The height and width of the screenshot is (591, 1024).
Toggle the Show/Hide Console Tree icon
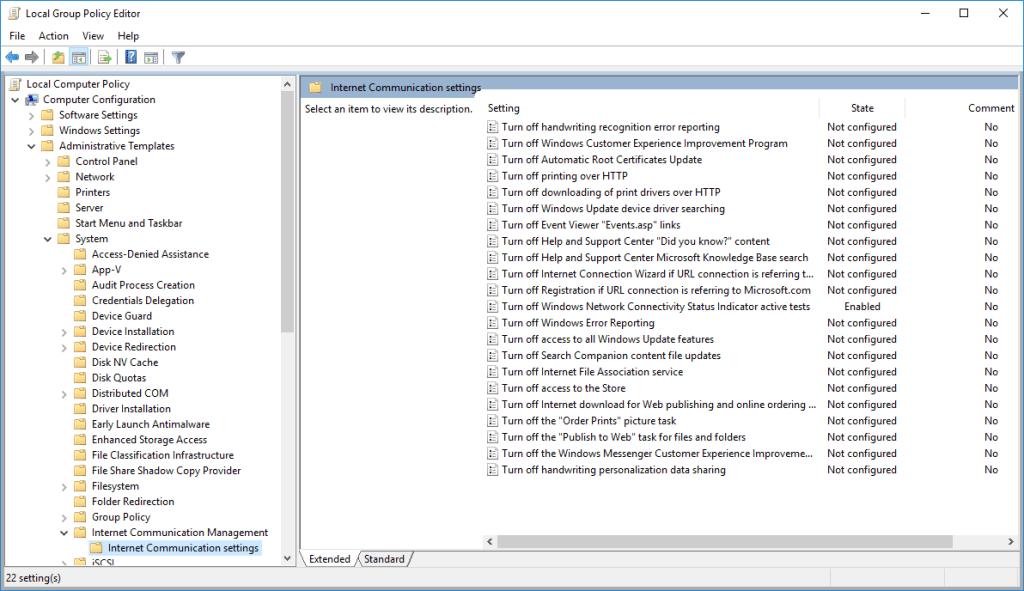78,57
